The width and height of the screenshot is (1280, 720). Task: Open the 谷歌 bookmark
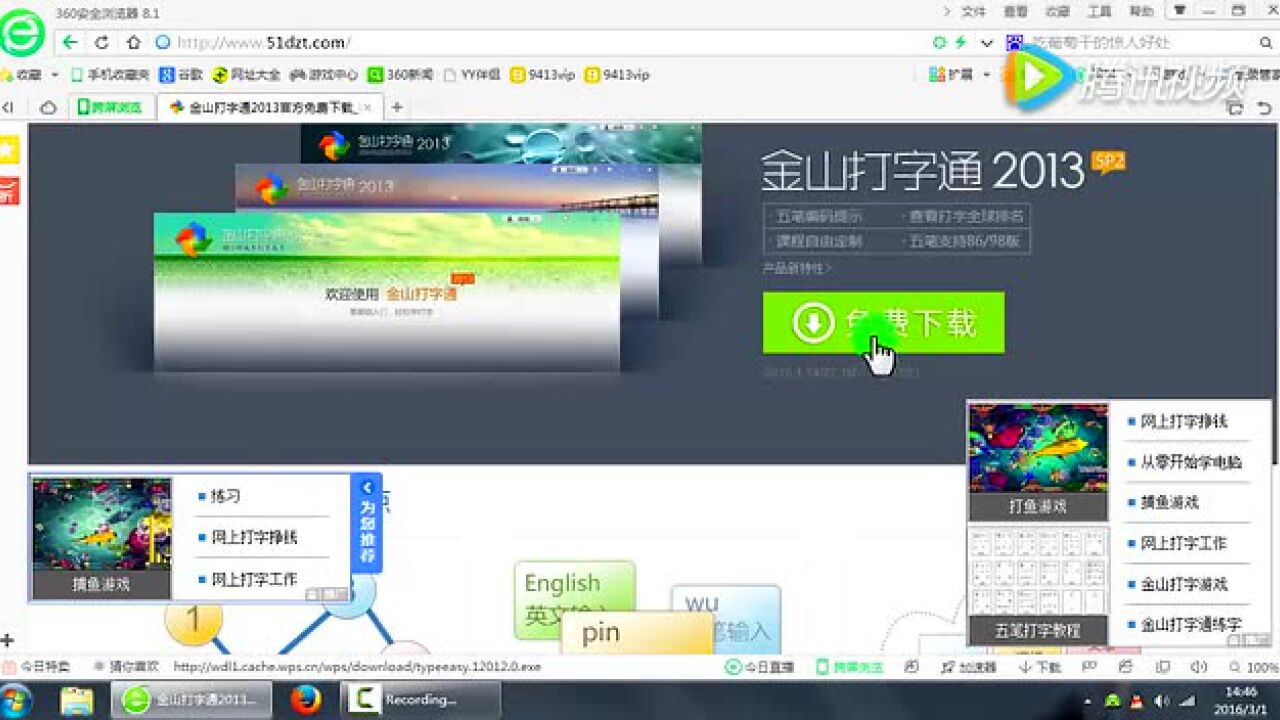(x=182, y=75)
